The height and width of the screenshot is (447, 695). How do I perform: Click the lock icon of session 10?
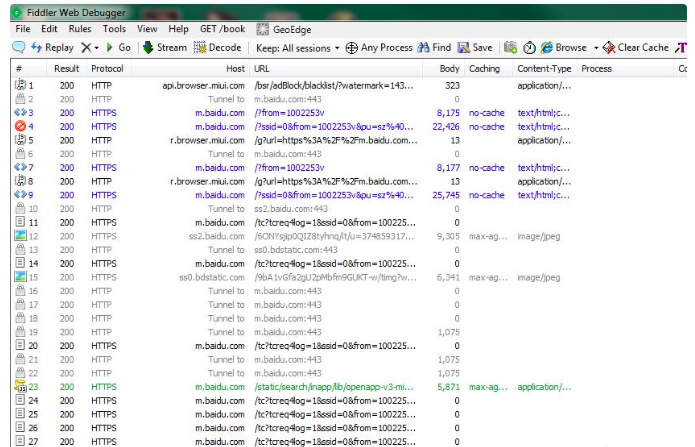point(20,208)
